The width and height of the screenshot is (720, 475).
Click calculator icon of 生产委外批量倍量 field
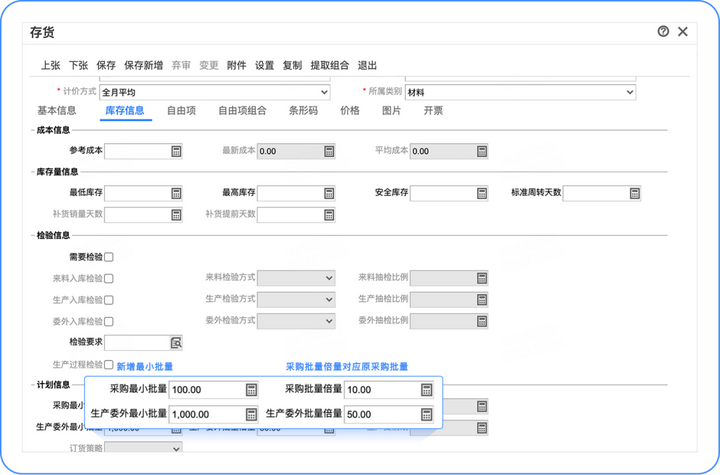click(x=427, y=414)
